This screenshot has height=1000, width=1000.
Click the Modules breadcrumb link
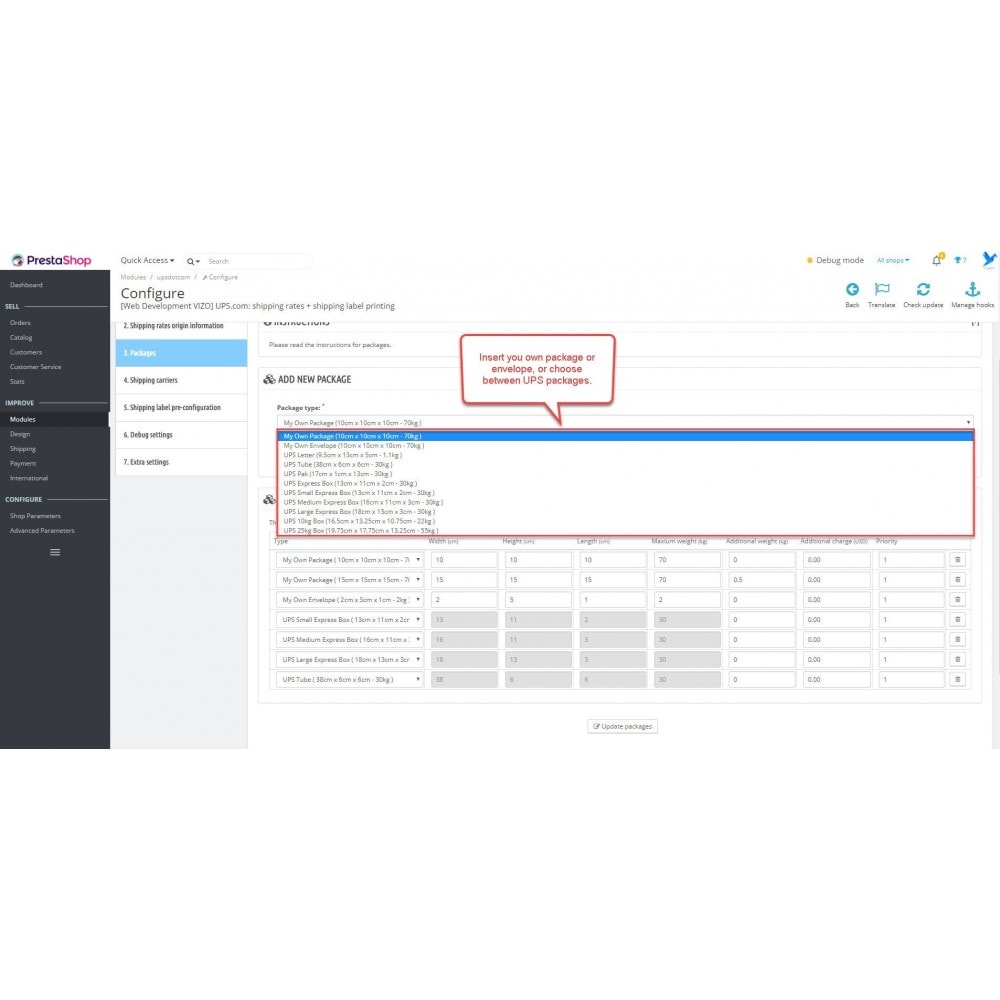click(x=133, y=277)
